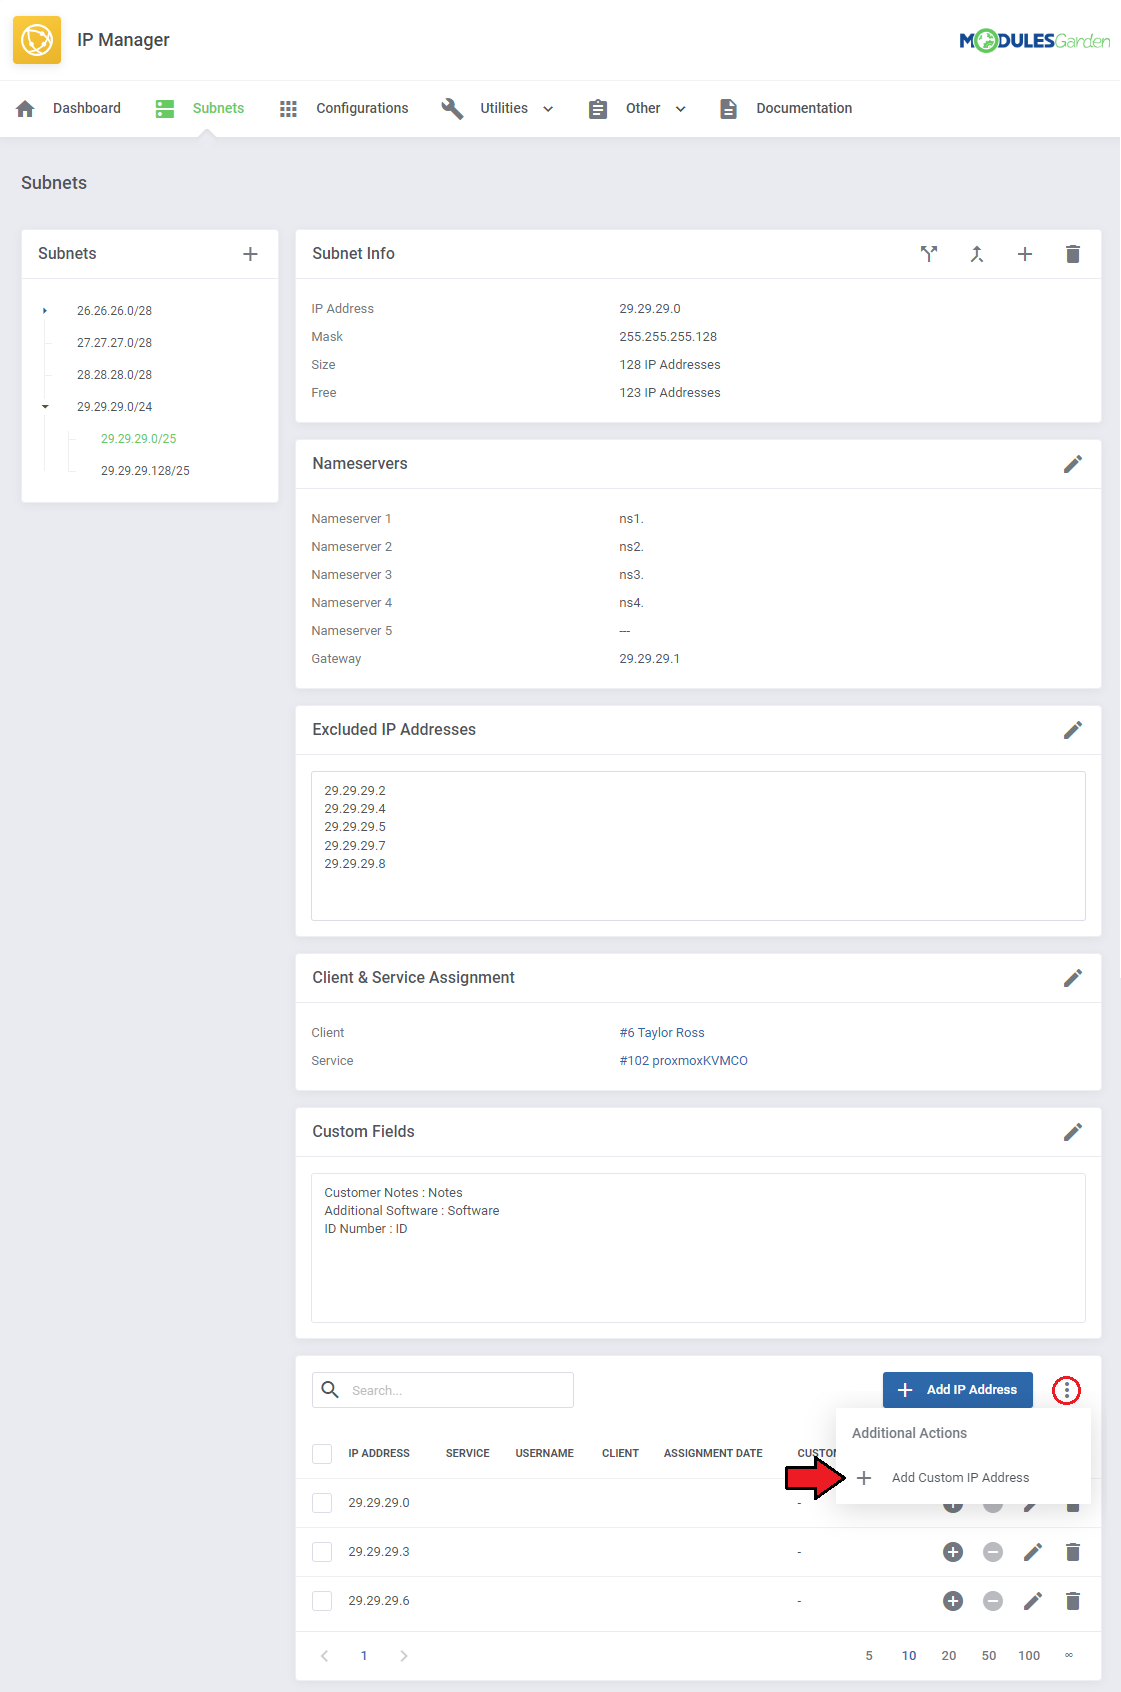Open the Utilities dropdown arrow
This screenshot has width=1121, height=1692.
(x=548, y=109)
